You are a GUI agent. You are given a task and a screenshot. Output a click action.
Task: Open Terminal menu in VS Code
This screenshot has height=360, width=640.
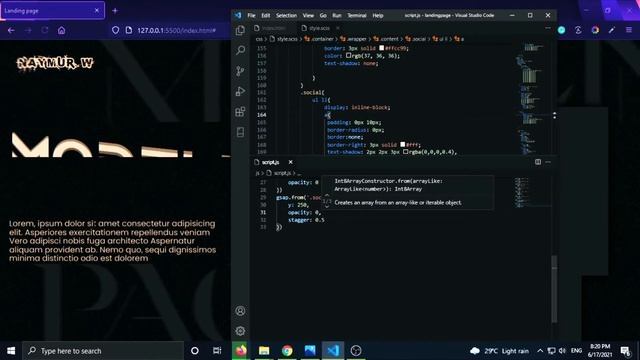(357, 16)
